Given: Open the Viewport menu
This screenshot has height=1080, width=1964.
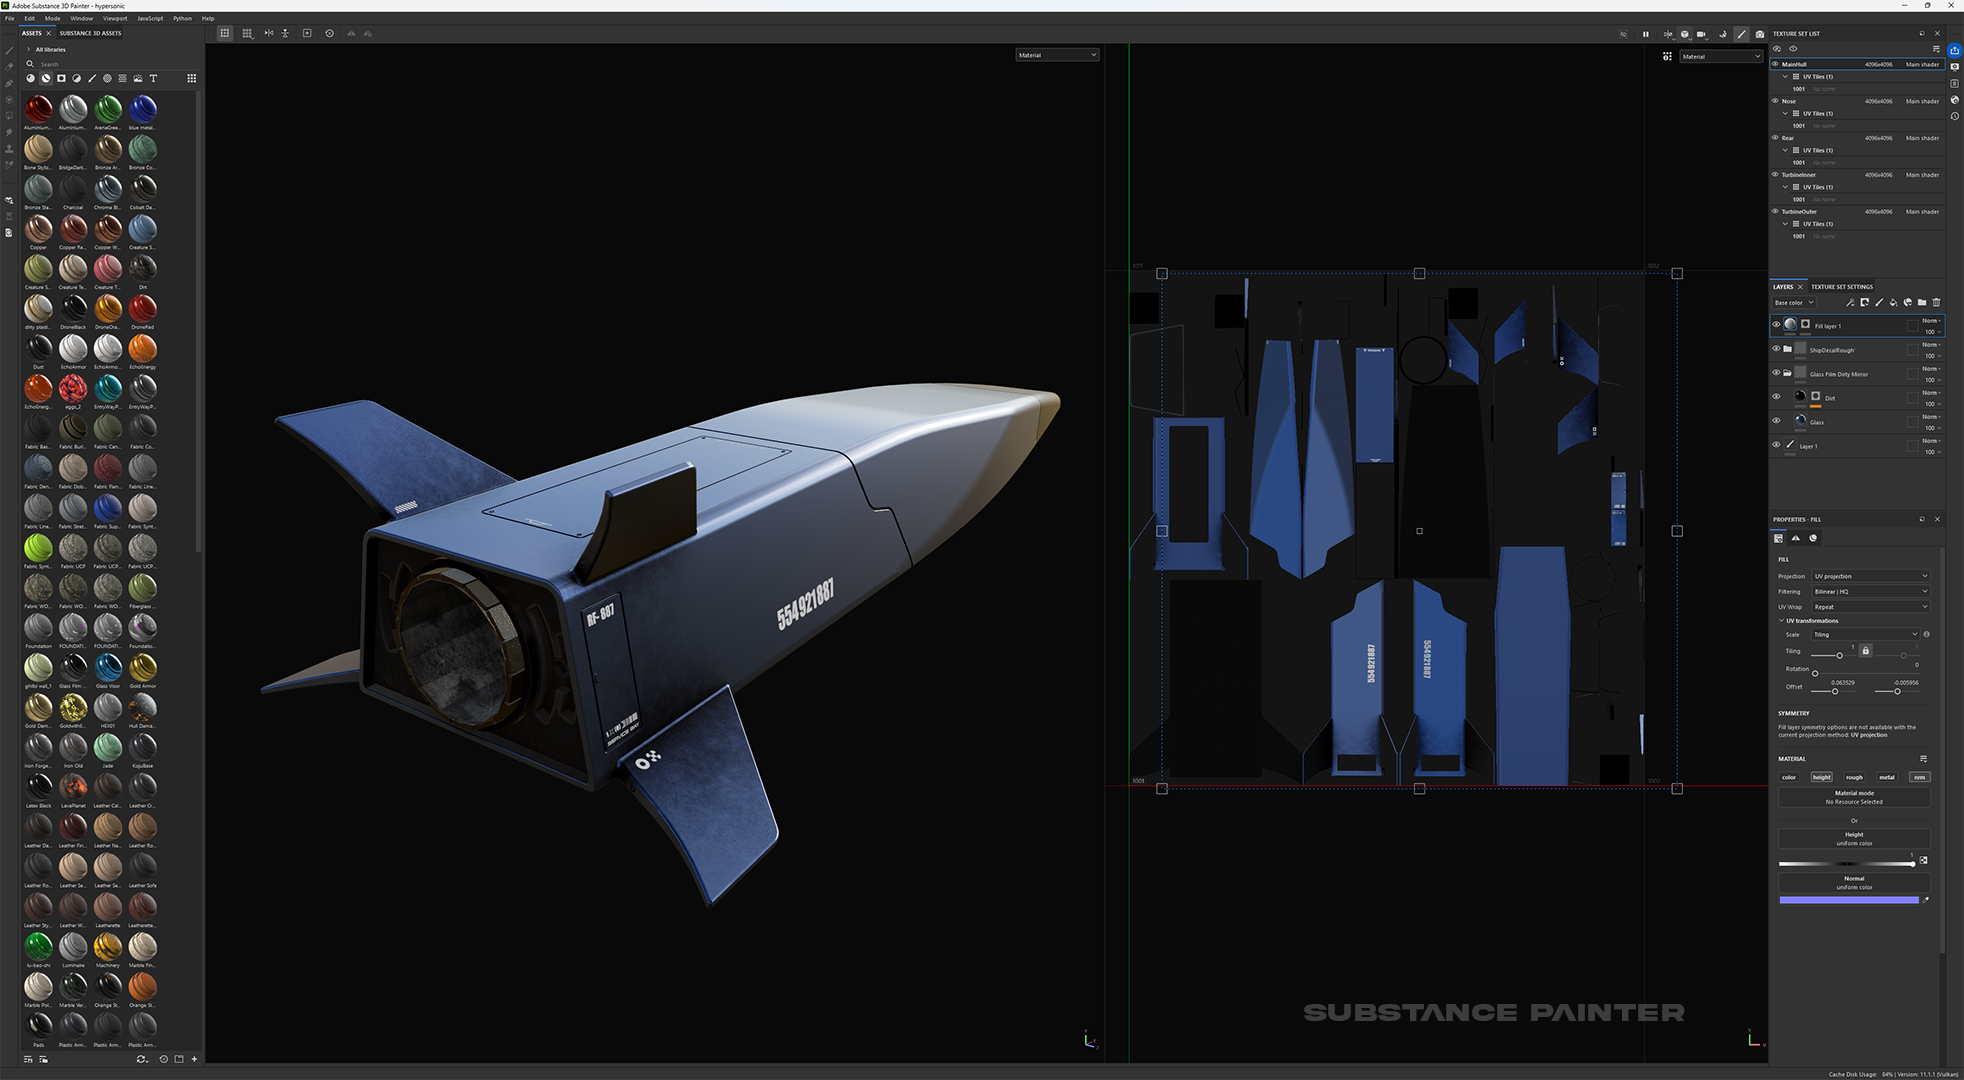Looking at the screenshot, I should pyautogui.click(x=115, y=18).
